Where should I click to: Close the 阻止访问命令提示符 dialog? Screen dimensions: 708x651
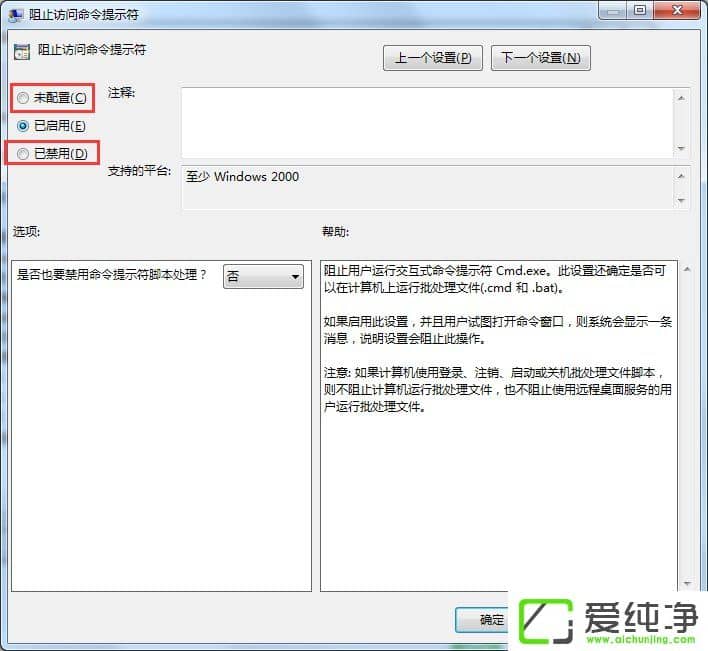tap(677, 10)
